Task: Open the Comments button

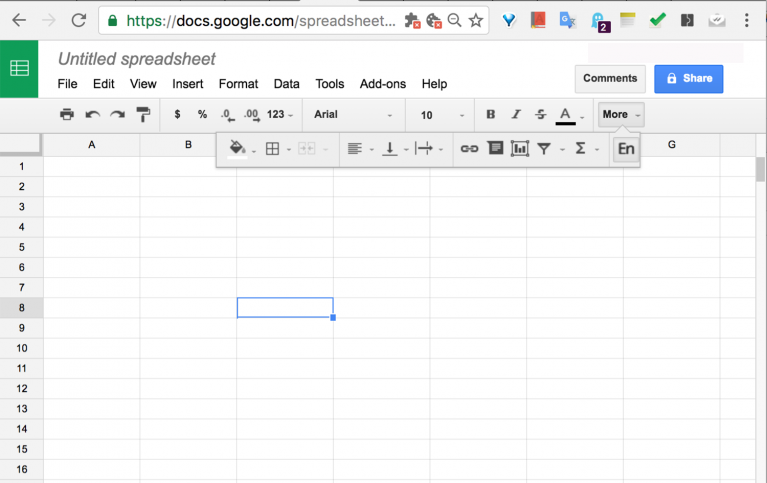Action: (609, 78)
